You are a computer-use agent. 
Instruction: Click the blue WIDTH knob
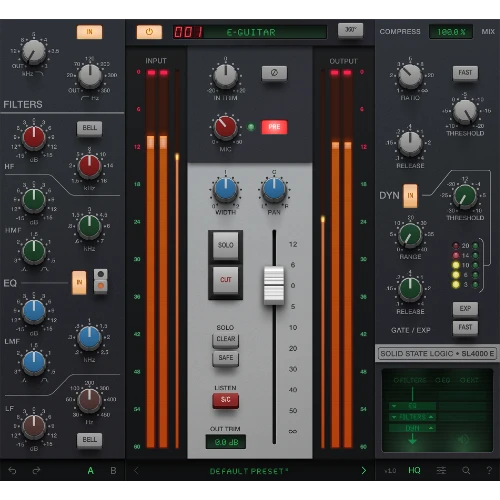(x=225, y=189)
